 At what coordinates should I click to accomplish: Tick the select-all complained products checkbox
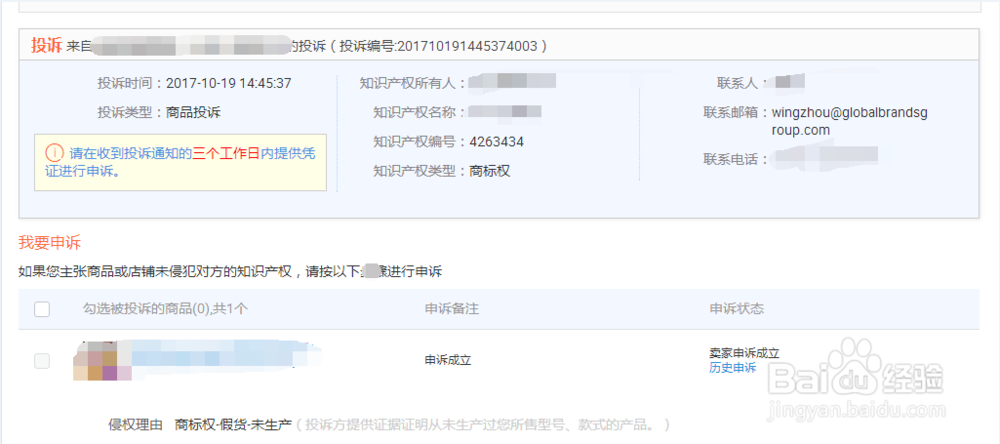pos(42,309)
